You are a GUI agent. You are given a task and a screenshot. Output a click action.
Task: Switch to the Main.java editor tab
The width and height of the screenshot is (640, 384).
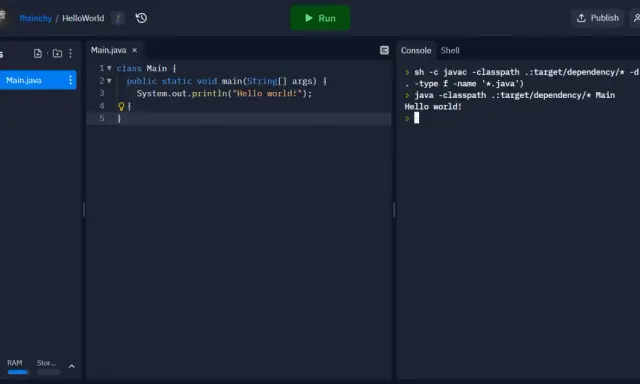click(x=109, y=50)
